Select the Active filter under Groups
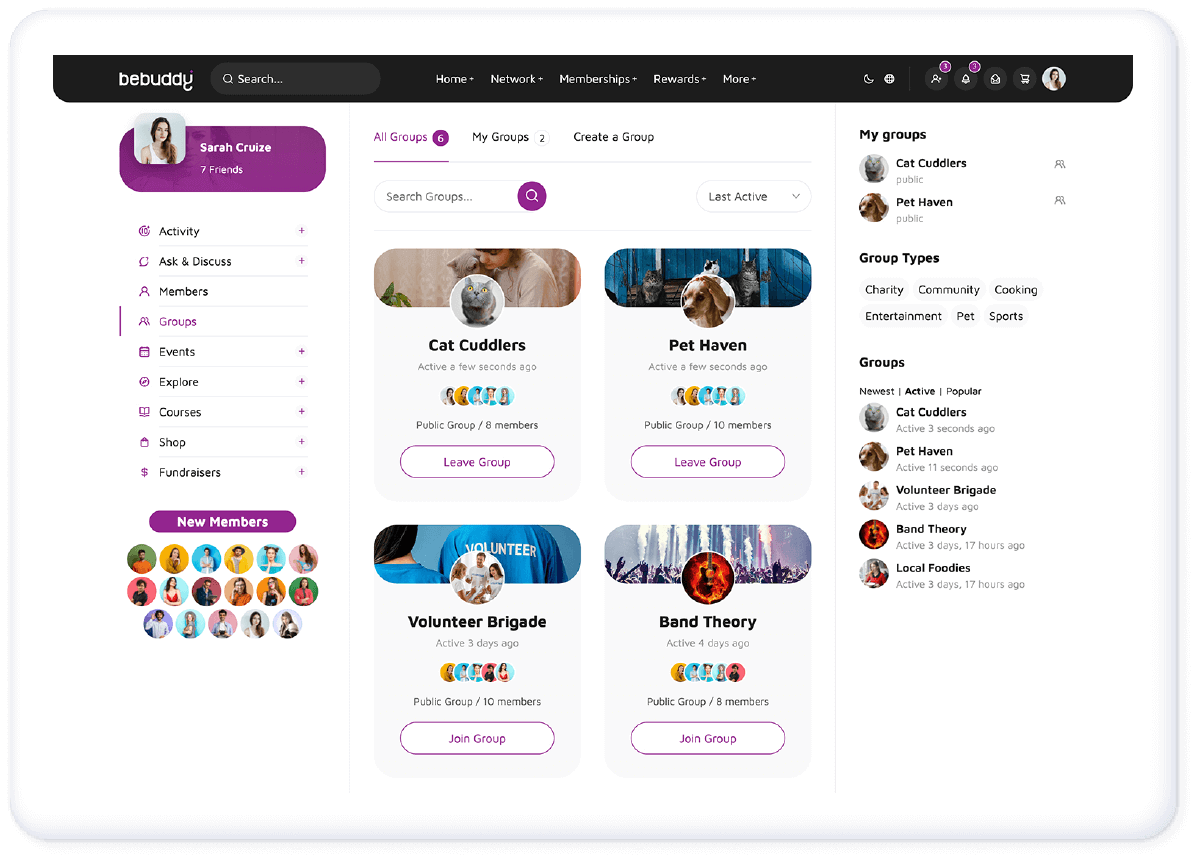 point(920,391)
